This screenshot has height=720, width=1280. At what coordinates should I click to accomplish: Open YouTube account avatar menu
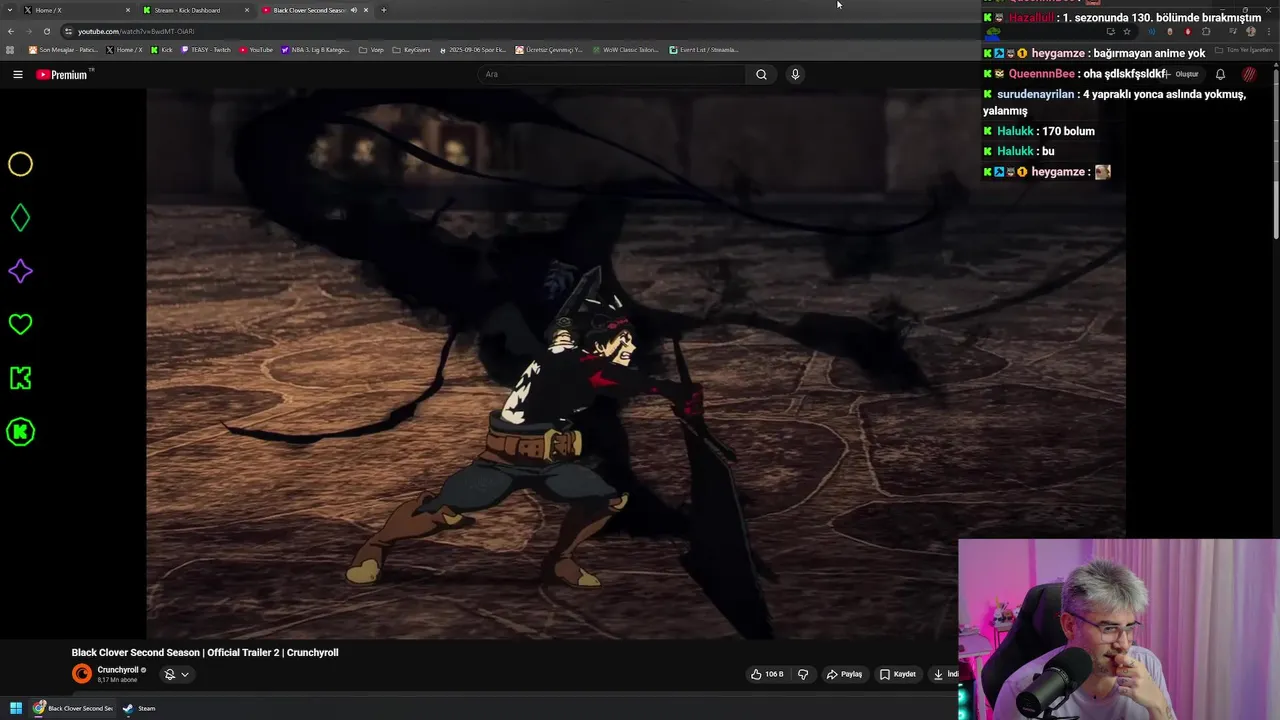(1249, 74)
